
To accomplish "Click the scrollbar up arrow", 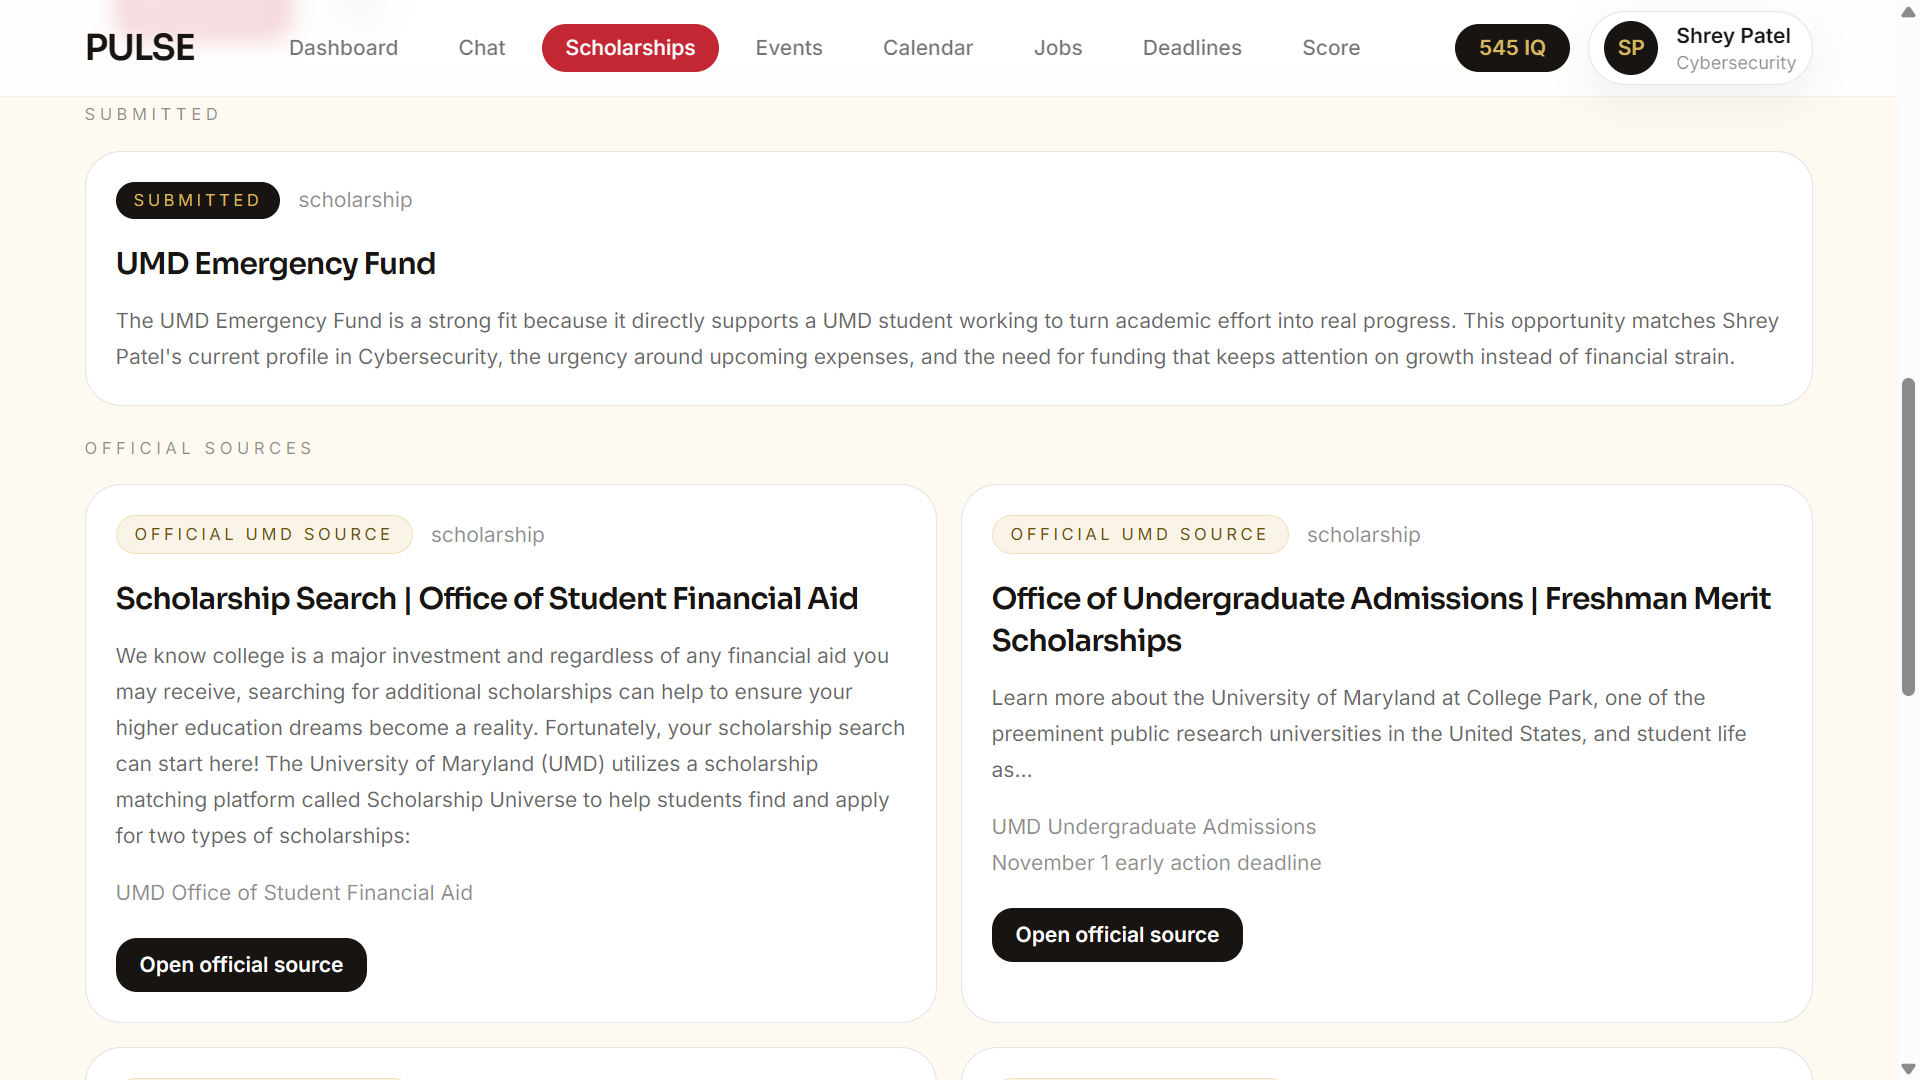I will tap(1908, 12).
